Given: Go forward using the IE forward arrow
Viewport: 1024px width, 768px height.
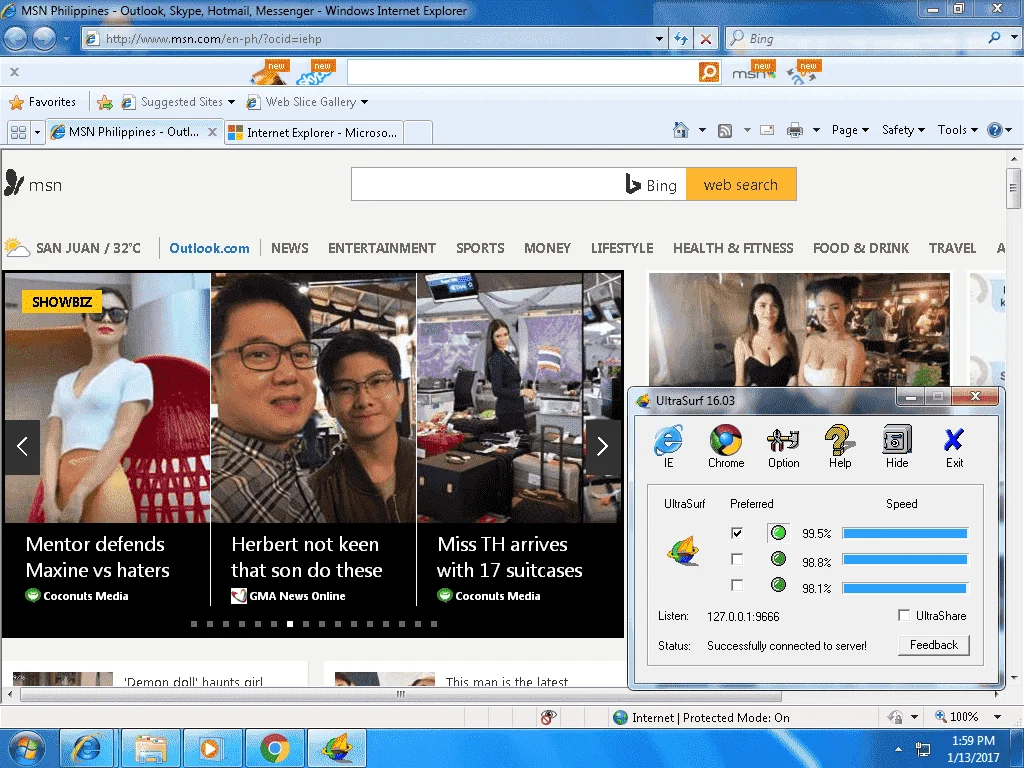Looking at the screenshot, I should tap(44, 39).
